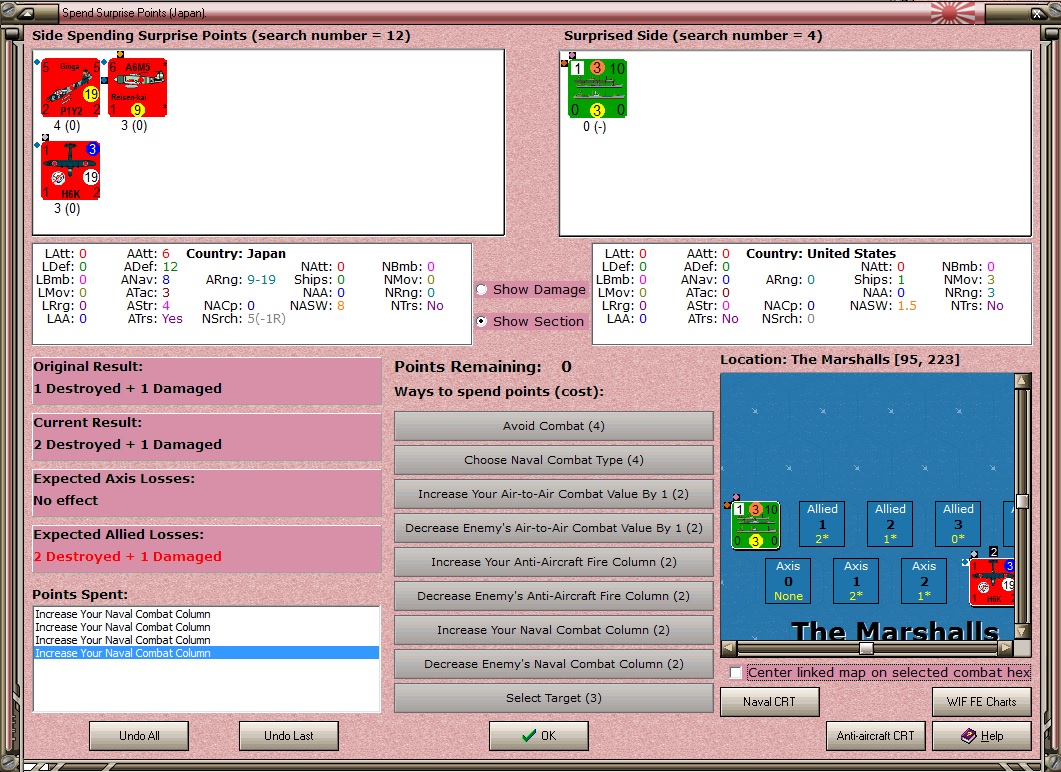The image size is (1061, 772).
Task: Click the Undo Last button
Action: (x=289, y=735)
